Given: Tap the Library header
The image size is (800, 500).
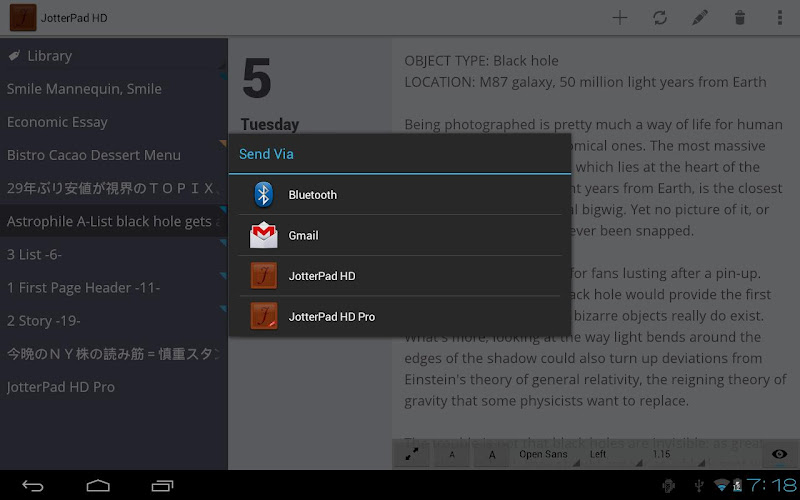Looking at the screenshot, I should pos(113,55).
